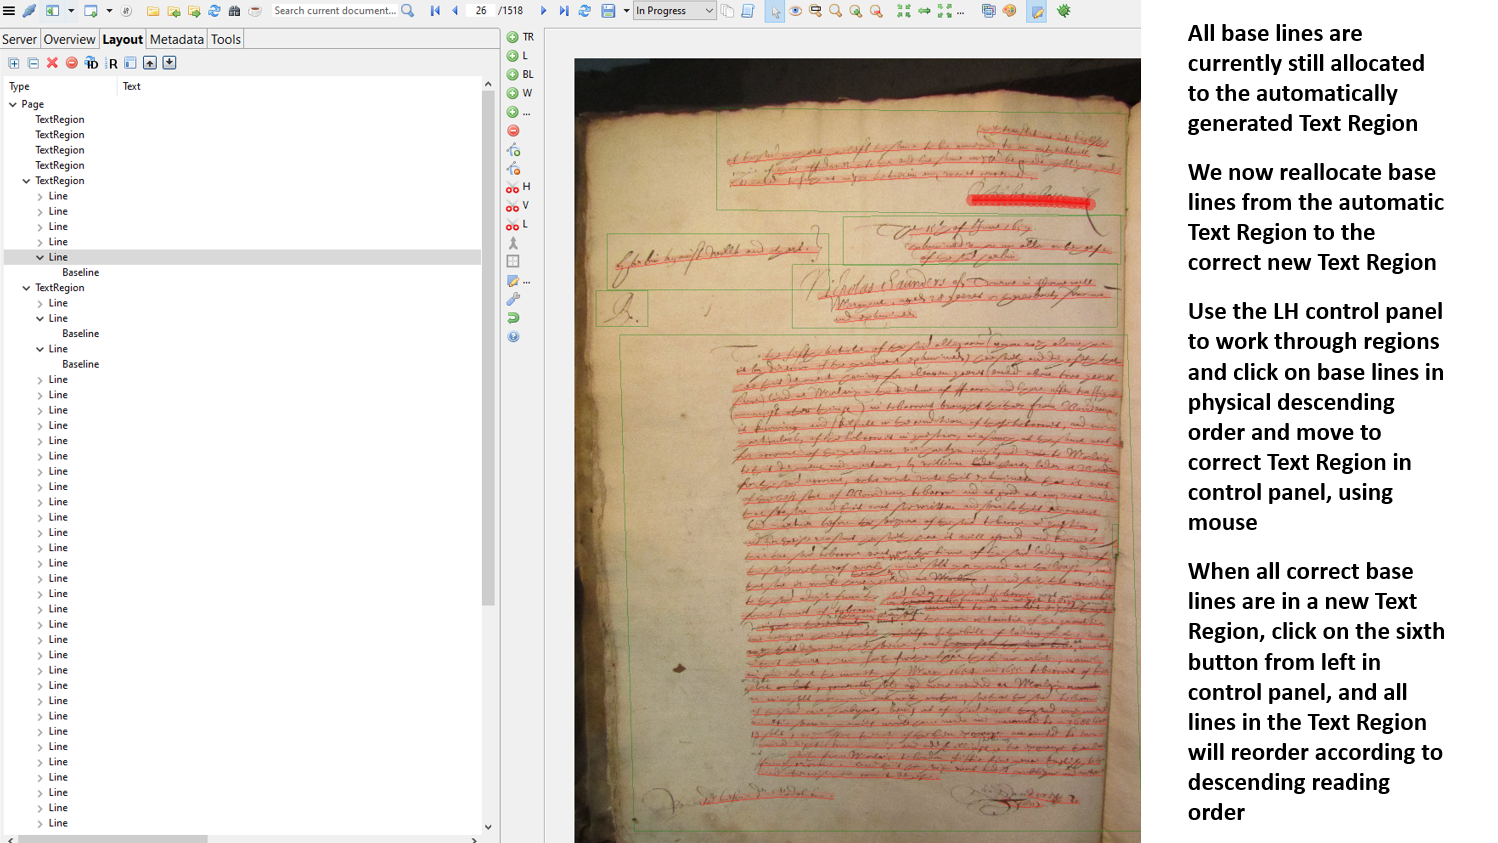Select the highlighted Line row in tree
Image resolution: width=1498 pixels, height=843 pixels.
58,257
